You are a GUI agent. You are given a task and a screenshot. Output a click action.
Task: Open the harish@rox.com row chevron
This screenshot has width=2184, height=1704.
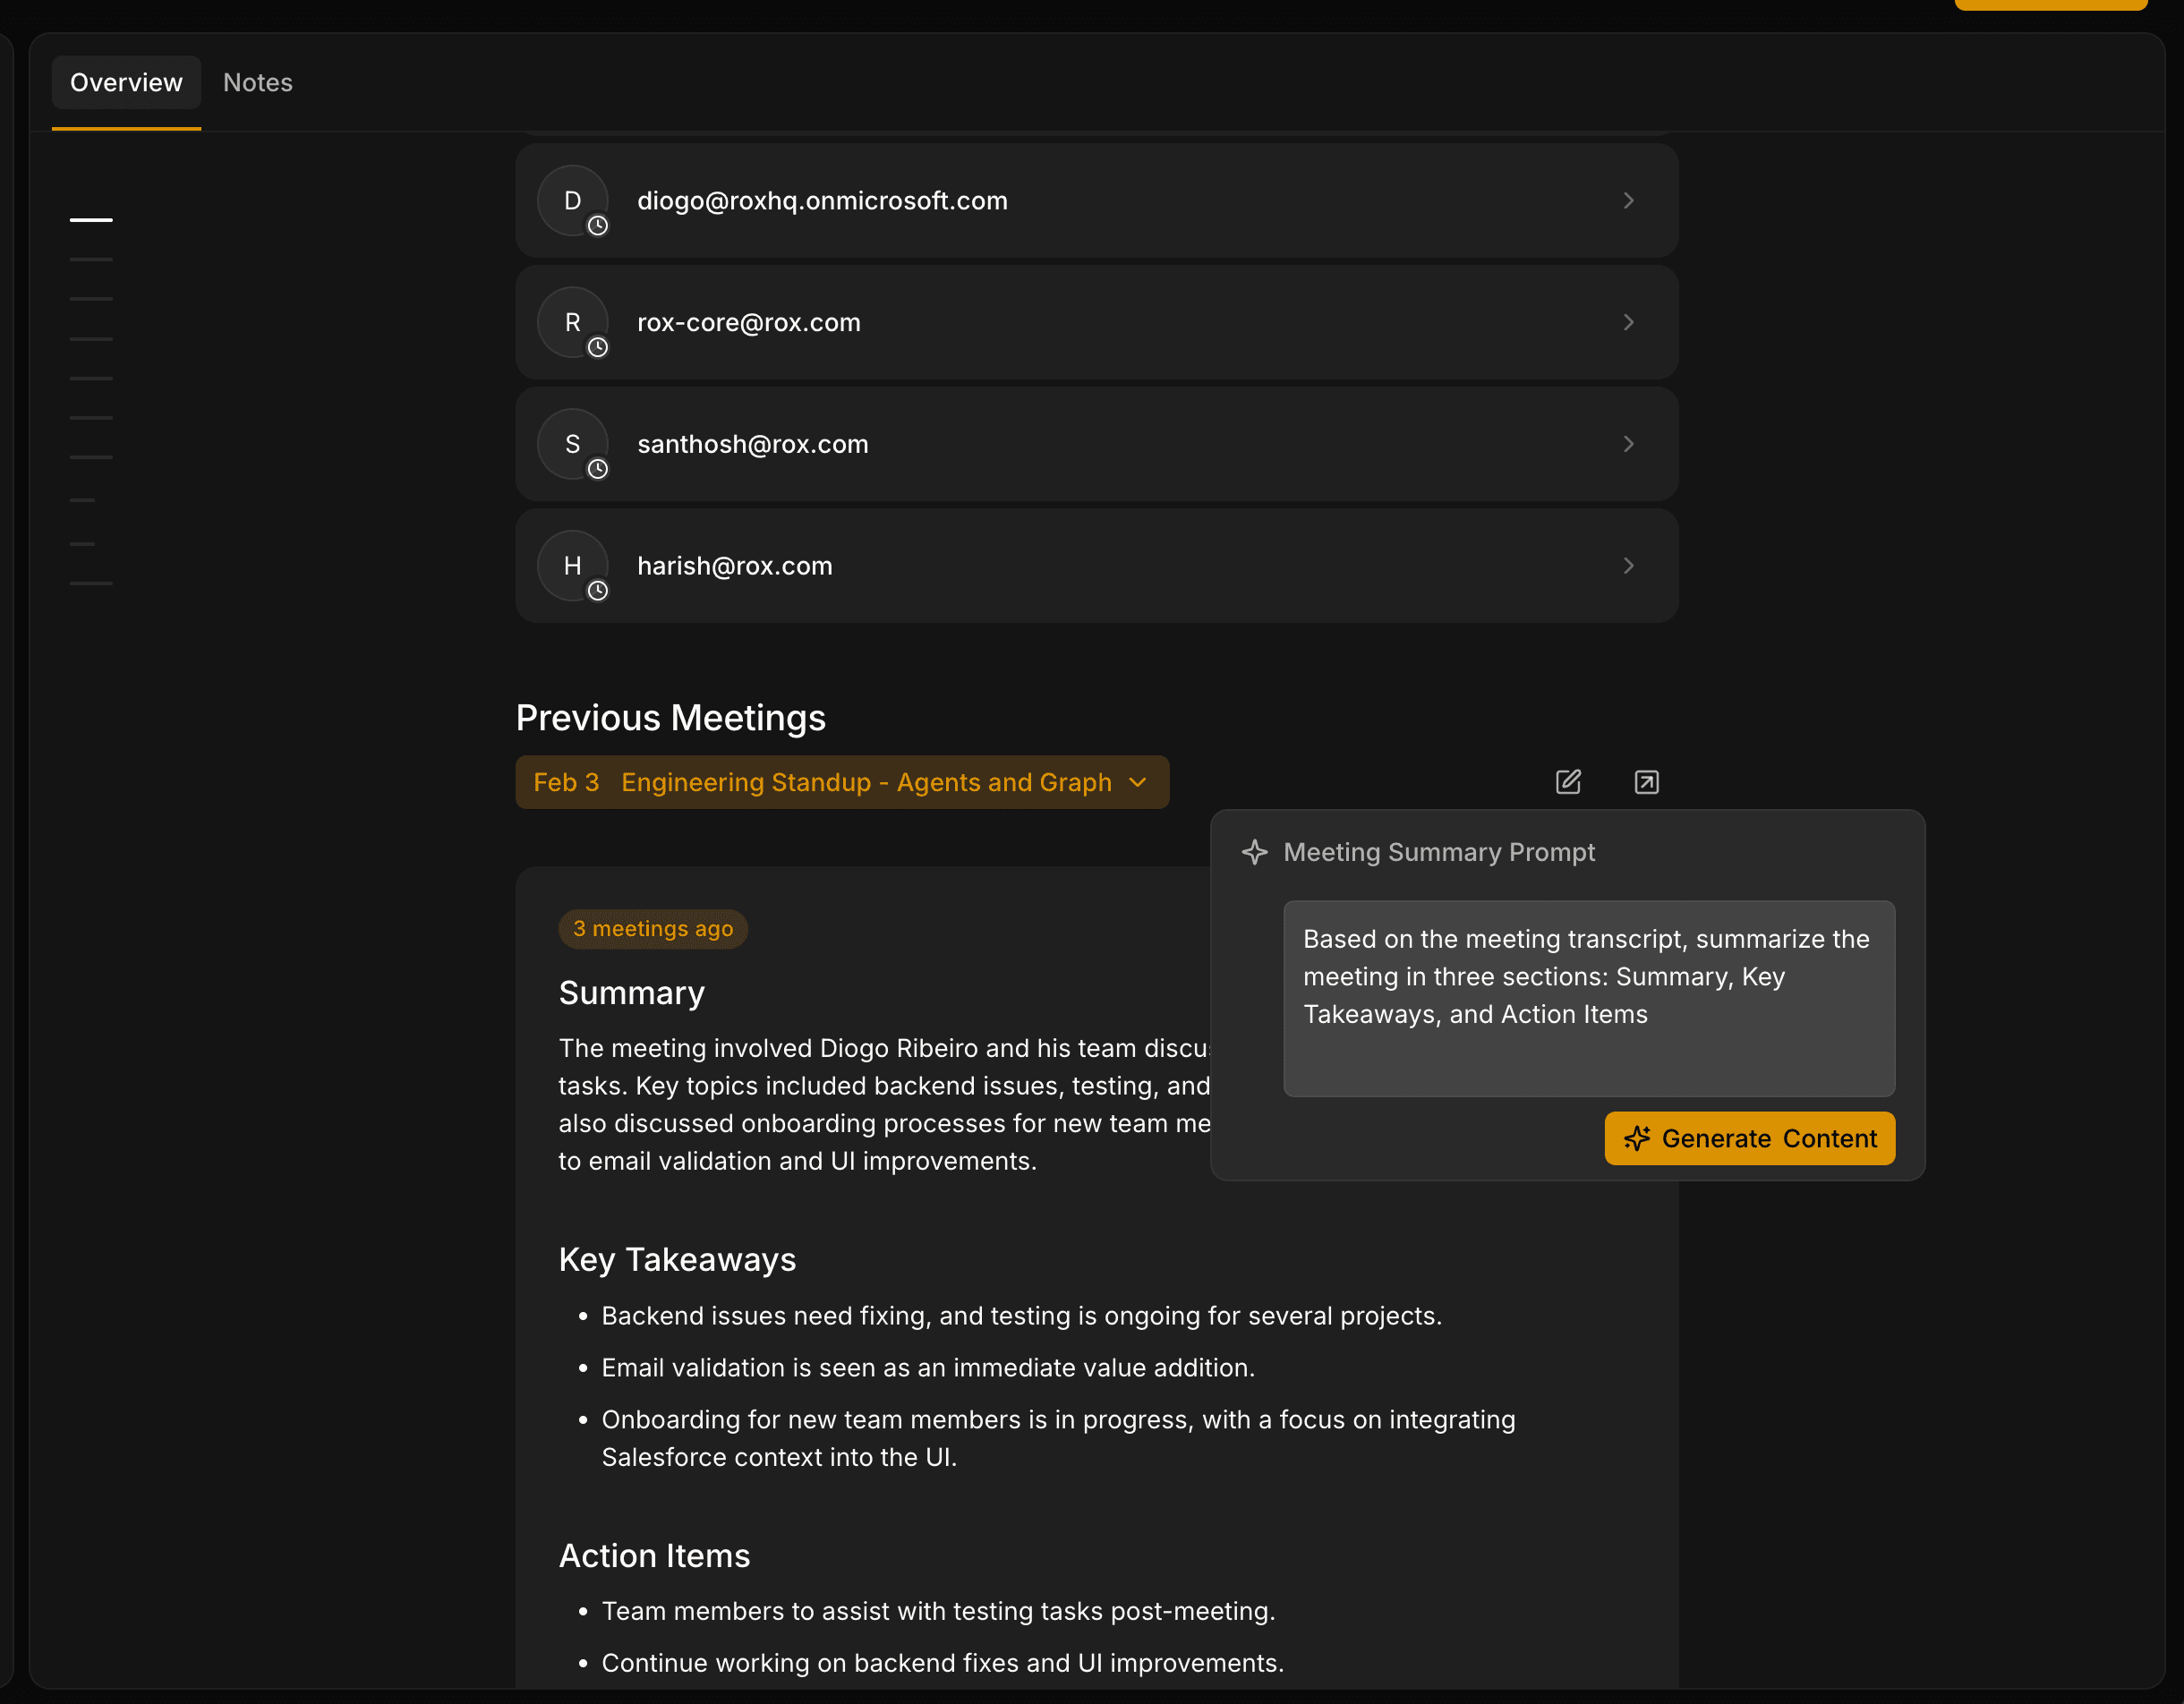[x=1628, y=566]
